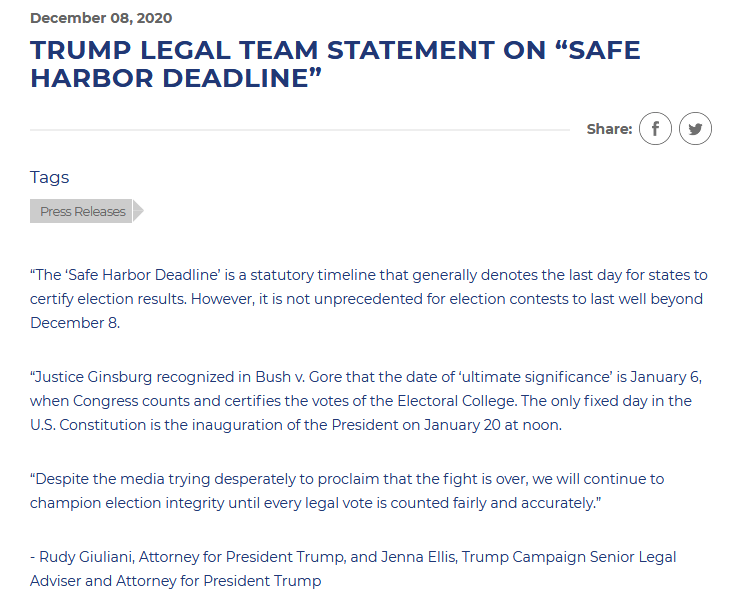The image size is (742, 604).
Task: Click the name "Rudy Giuliani" in signature
Action: pos(87,557)
